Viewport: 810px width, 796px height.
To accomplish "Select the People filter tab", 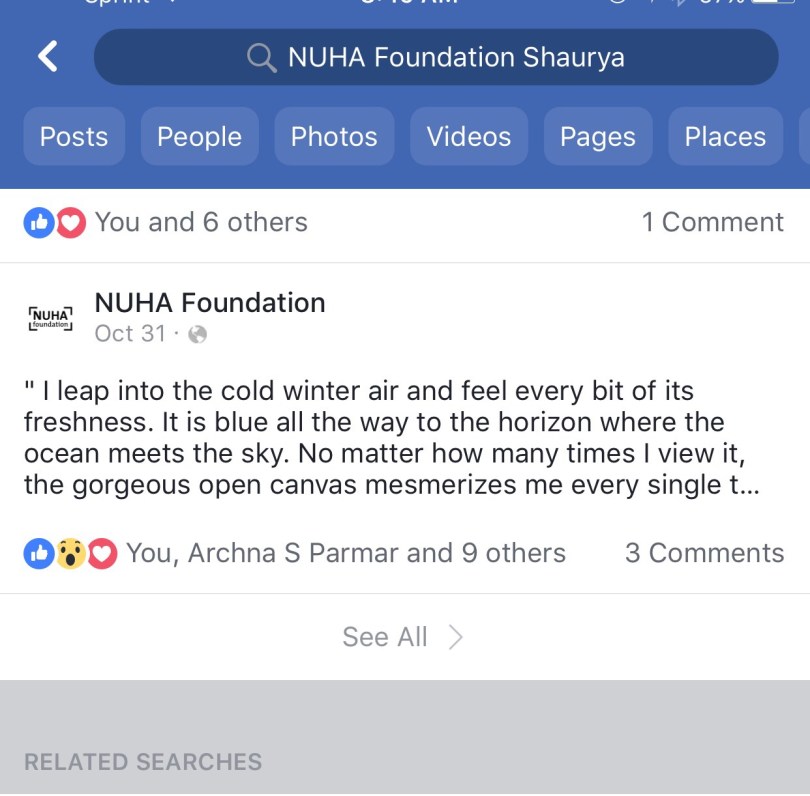I will tap(199, 137).
